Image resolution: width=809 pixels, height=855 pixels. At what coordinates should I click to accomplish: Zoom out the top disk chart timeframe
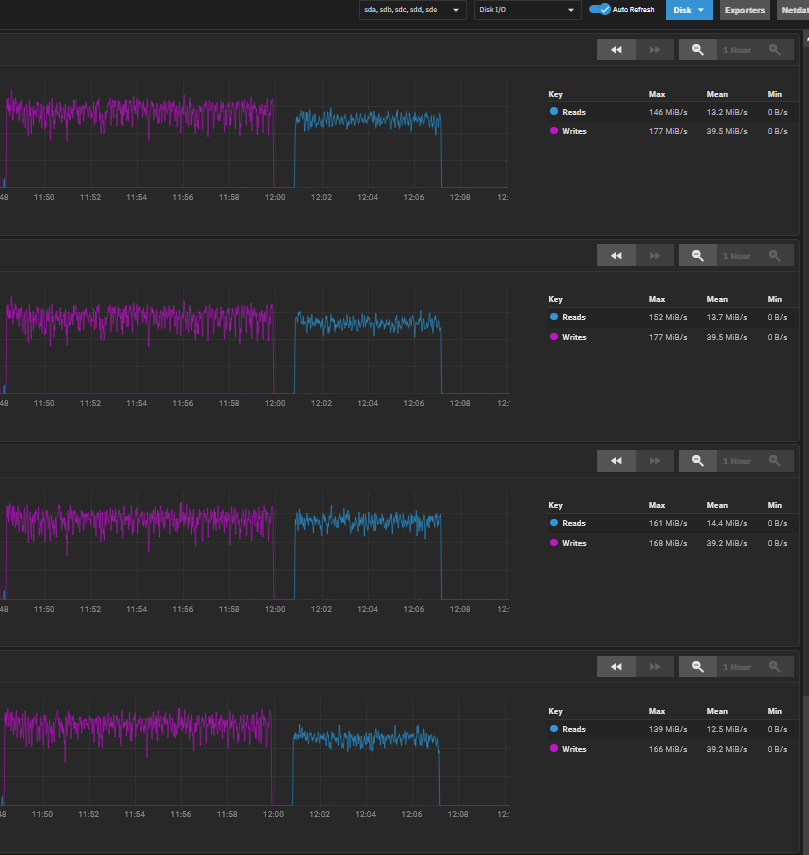pos(698,50)
